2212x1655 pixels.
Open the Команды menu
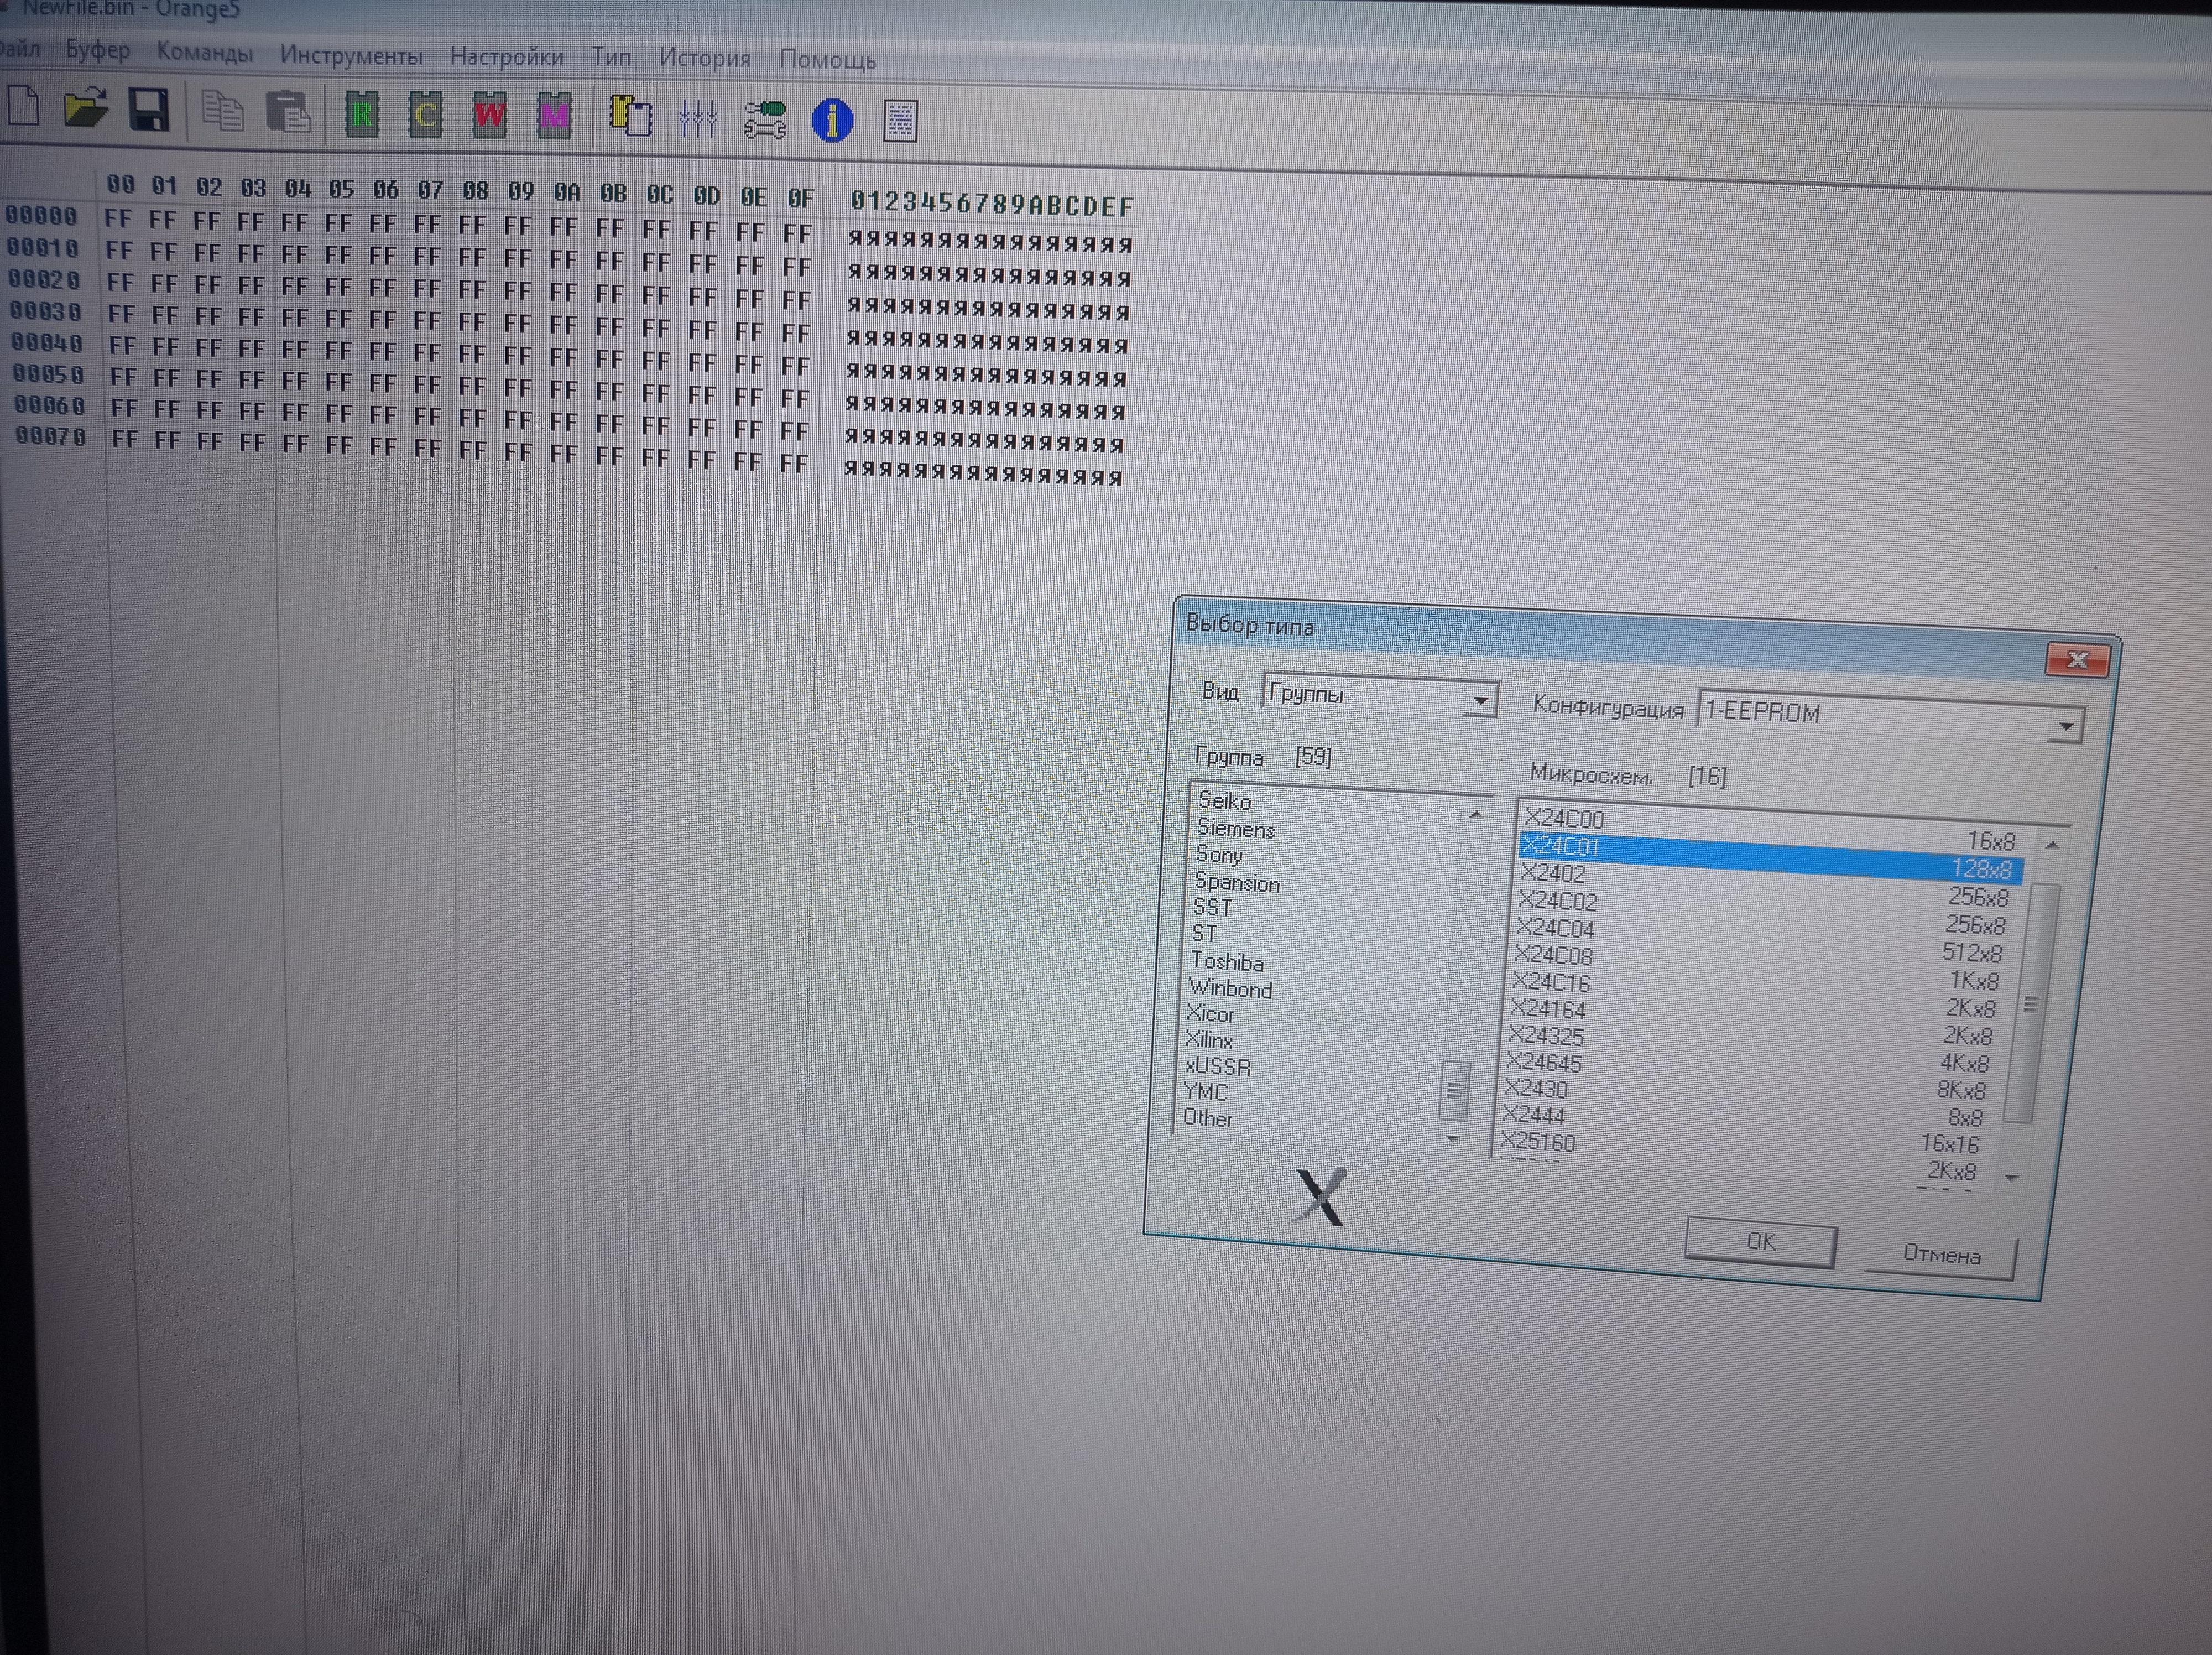tap(204, 52)
